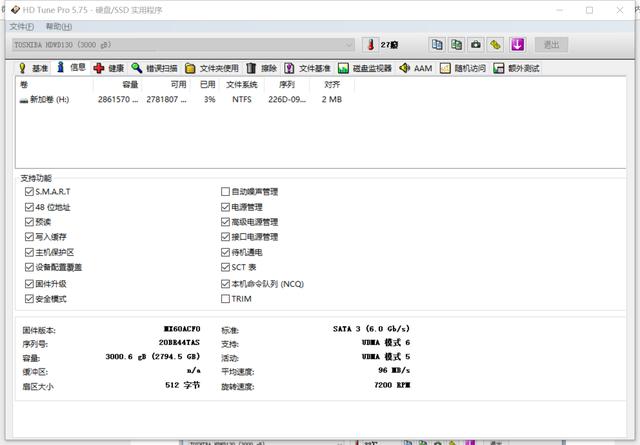
Task: Toggle the S.M.A.R.T checkbox
Action: pos(29,191)
